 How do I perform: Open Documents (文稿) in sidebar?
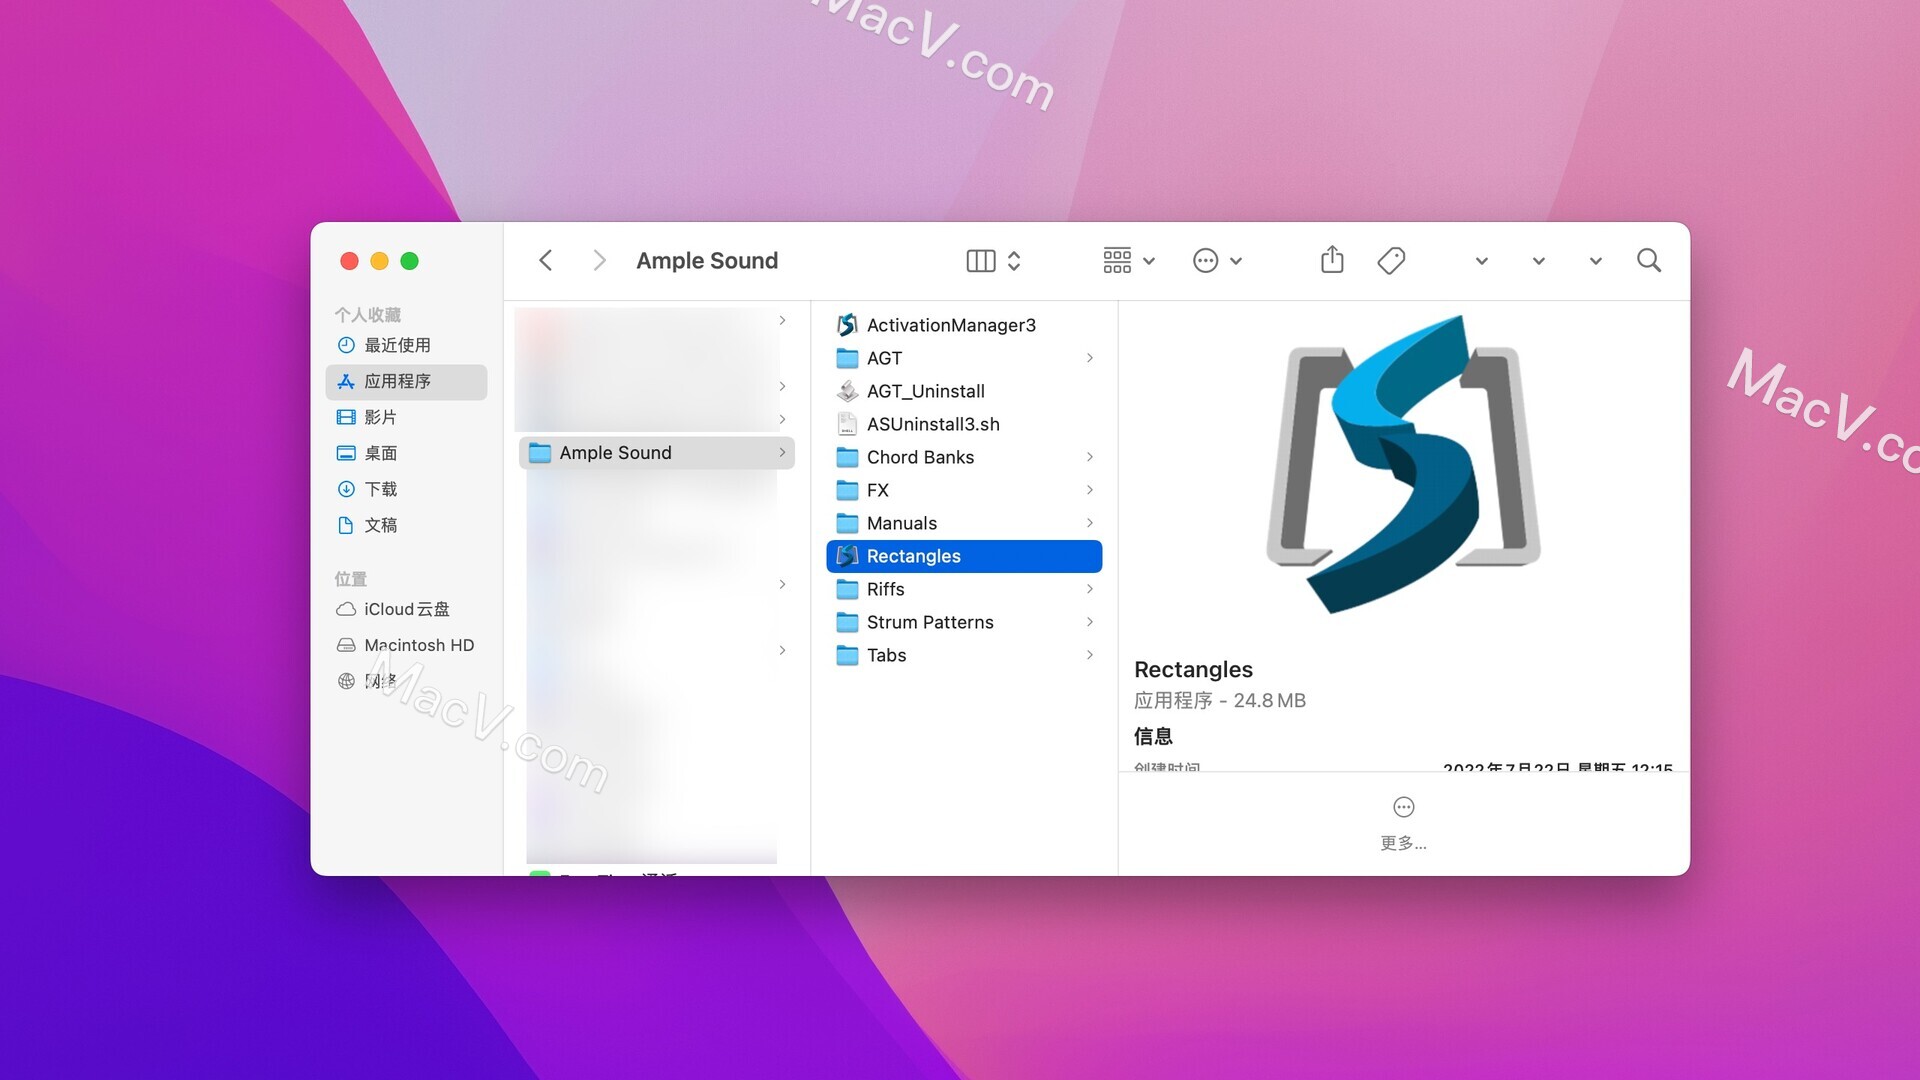click(406, 525)
